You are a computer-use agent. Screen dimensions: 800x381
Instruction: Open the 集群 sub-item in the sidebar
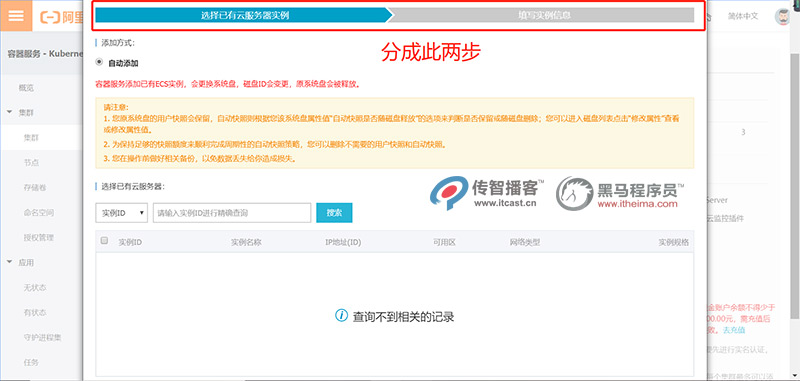pos(31,138)
